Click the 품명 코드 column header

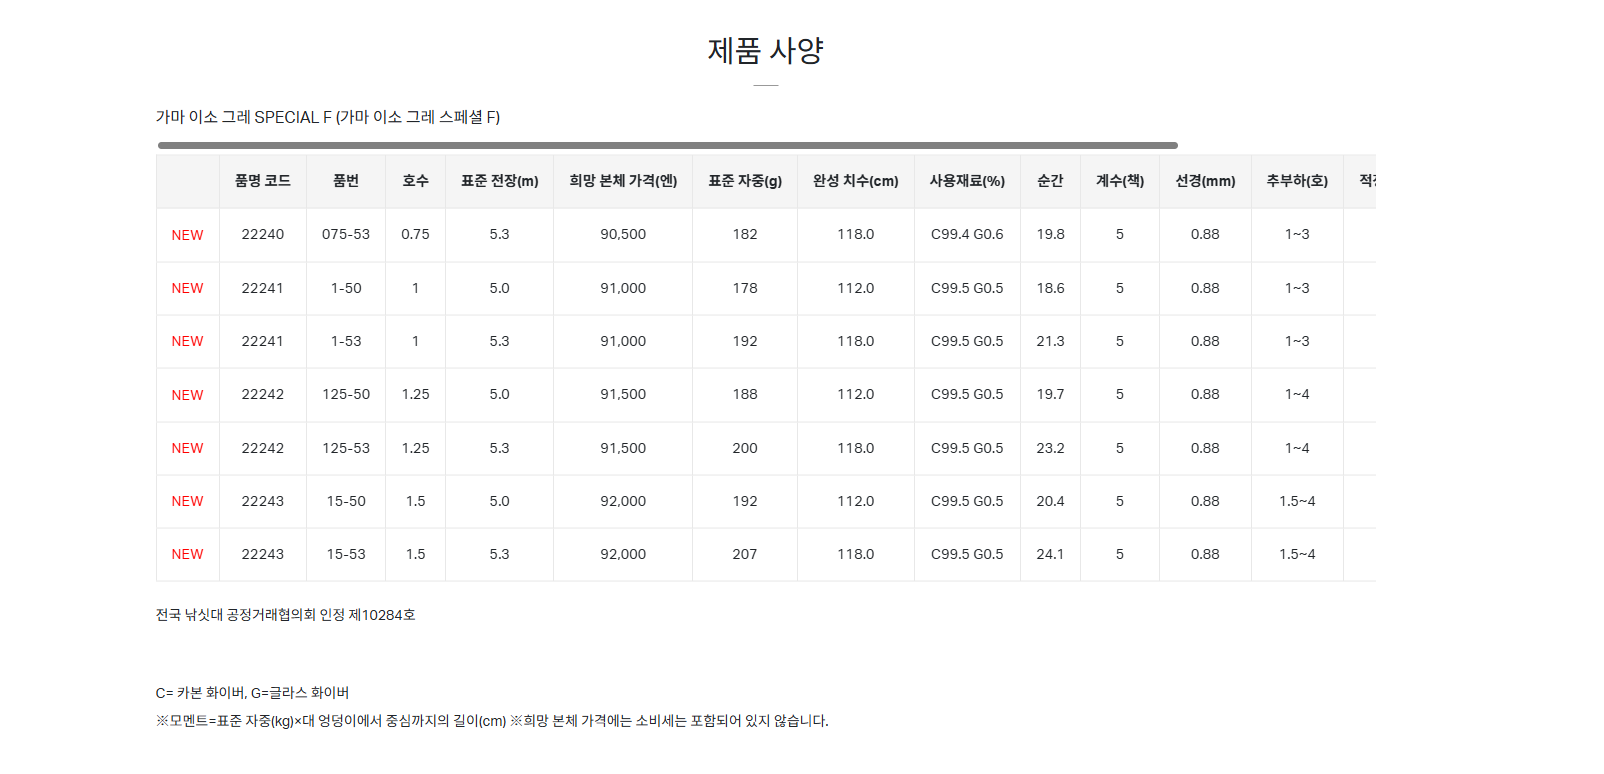tap(262, 181)
